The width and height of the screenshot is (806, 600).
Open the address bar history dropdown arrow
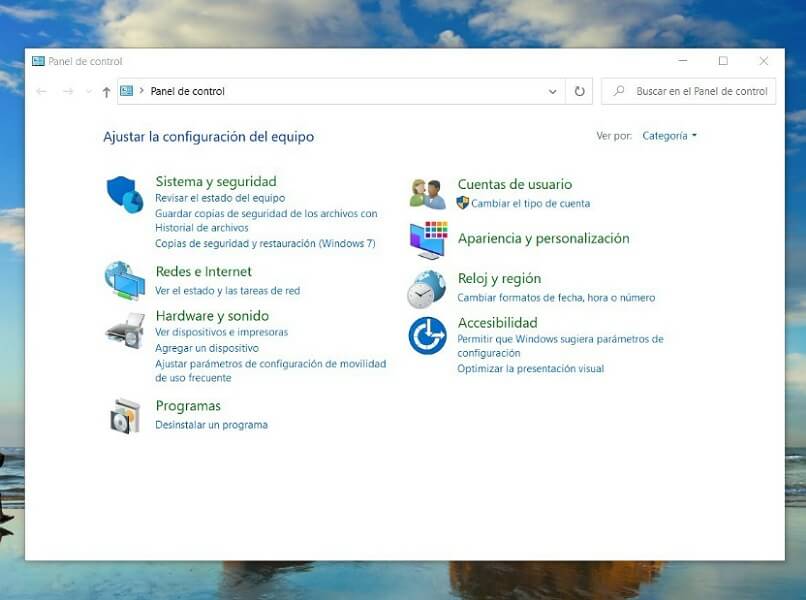coord(552,91)
